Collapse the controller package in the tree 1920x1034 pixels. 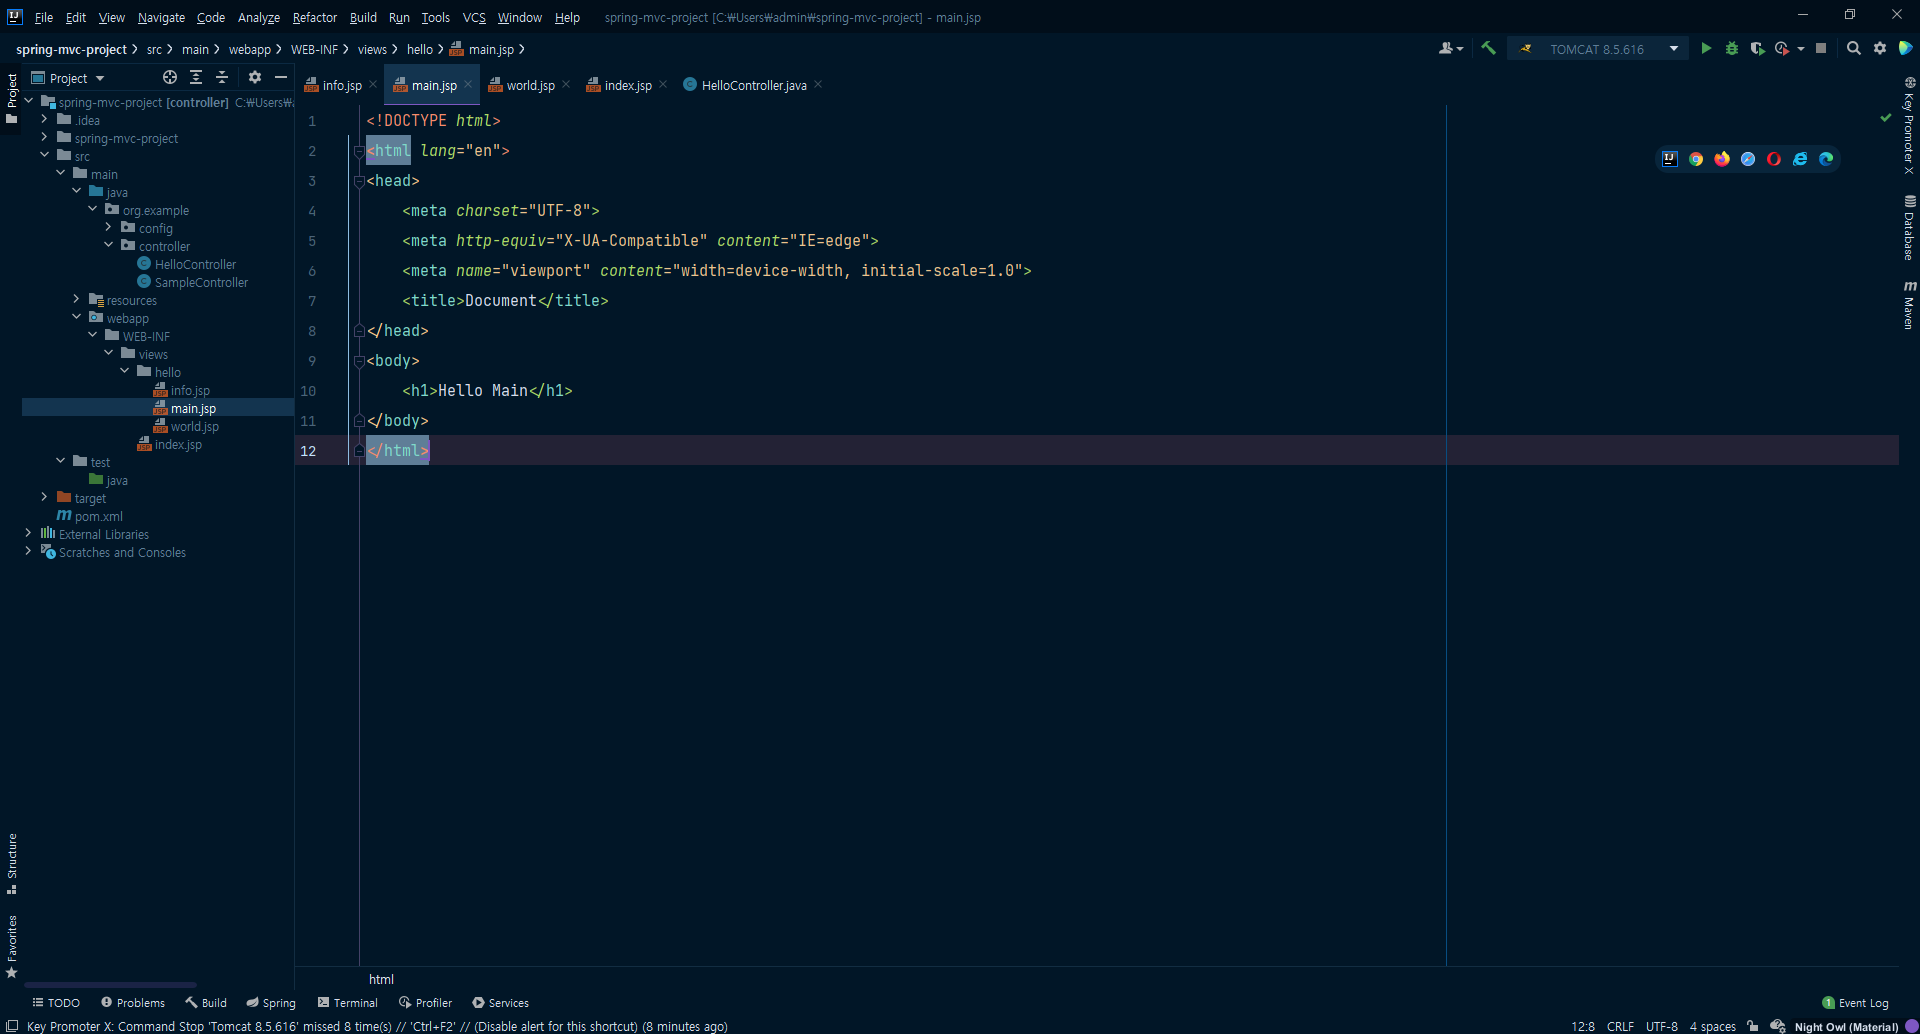(x=110, y=246)
